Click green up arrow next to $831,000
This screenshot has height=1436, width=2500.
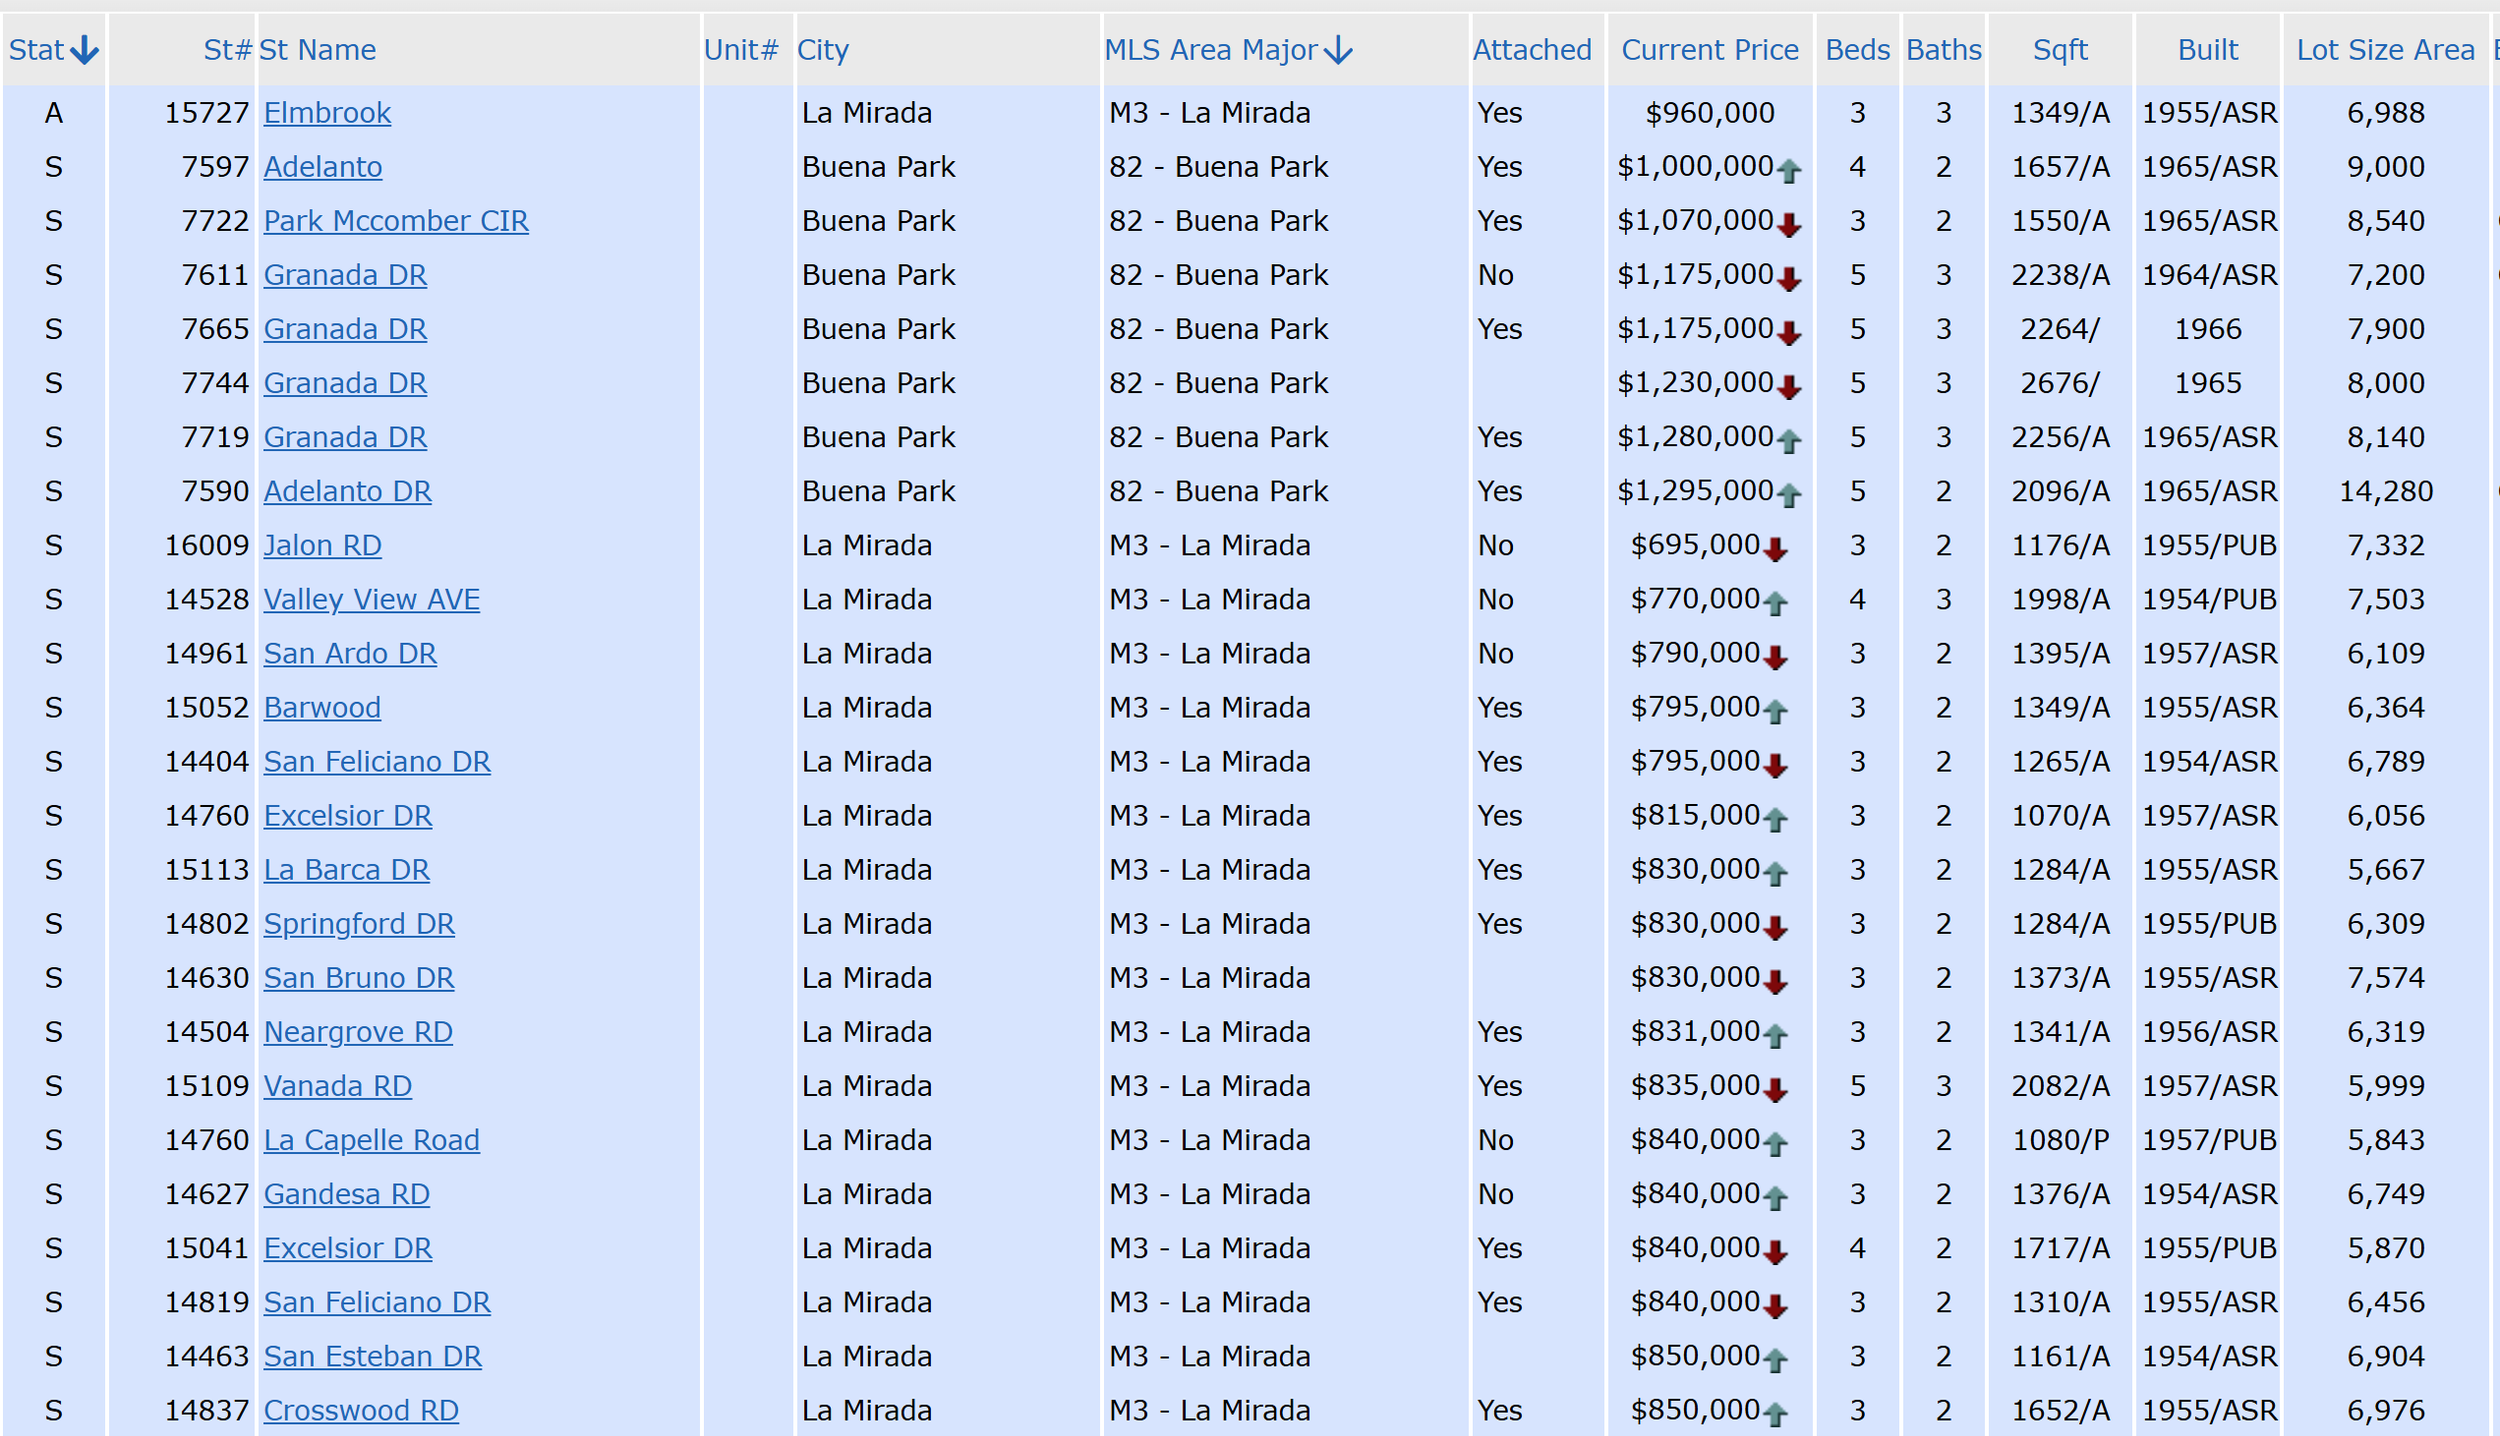tap(1775, 1036)
